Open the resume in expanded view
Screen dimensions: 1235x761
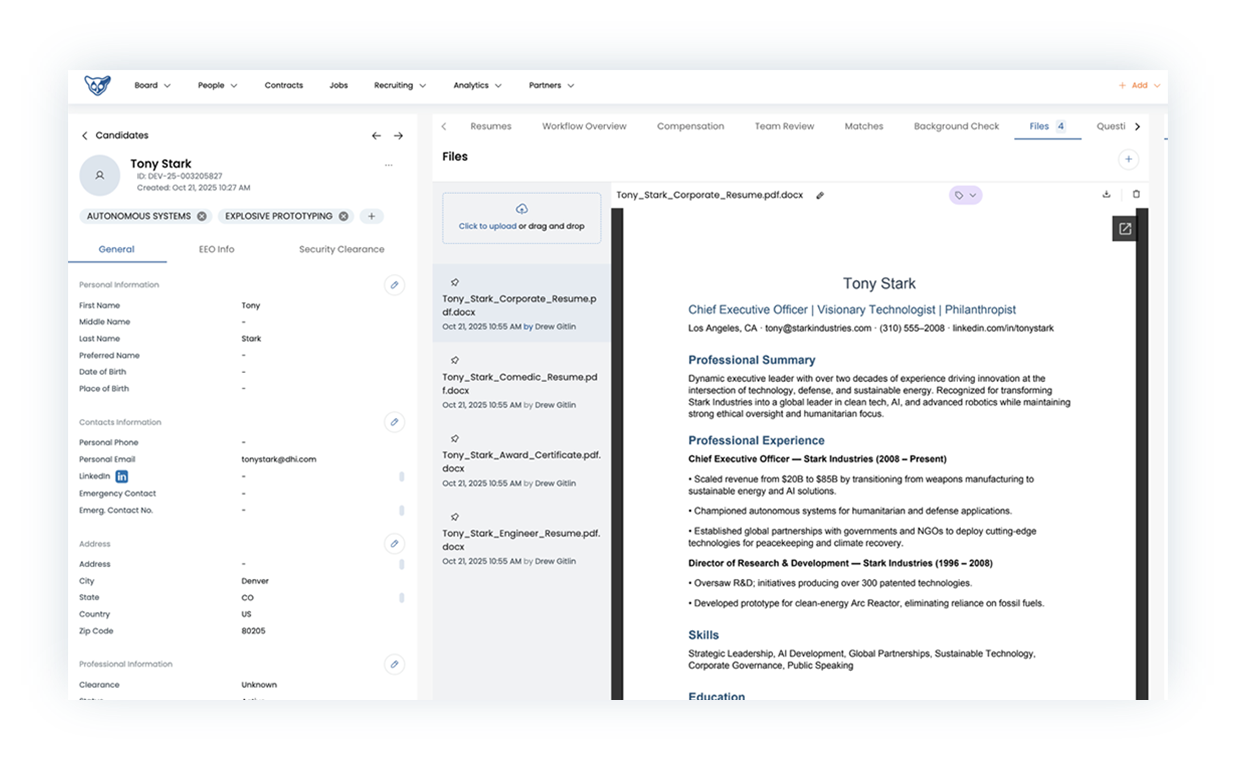click(1124, 228)
